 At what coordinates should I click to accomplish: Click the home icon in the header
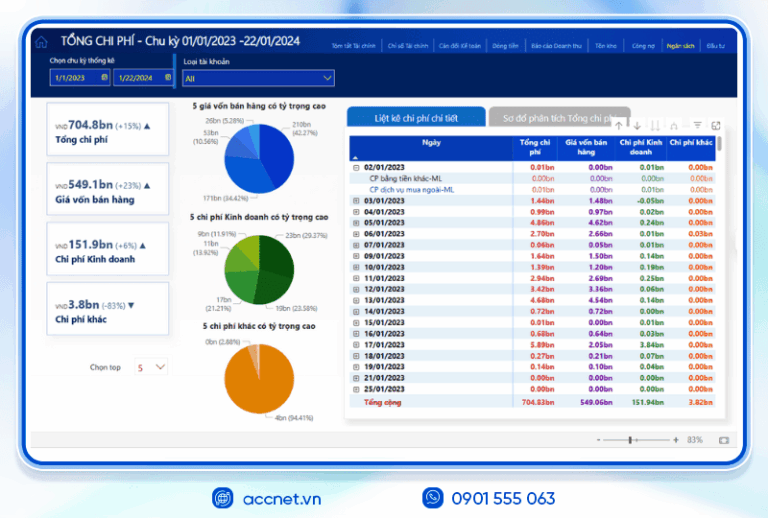tap(41, 42)
